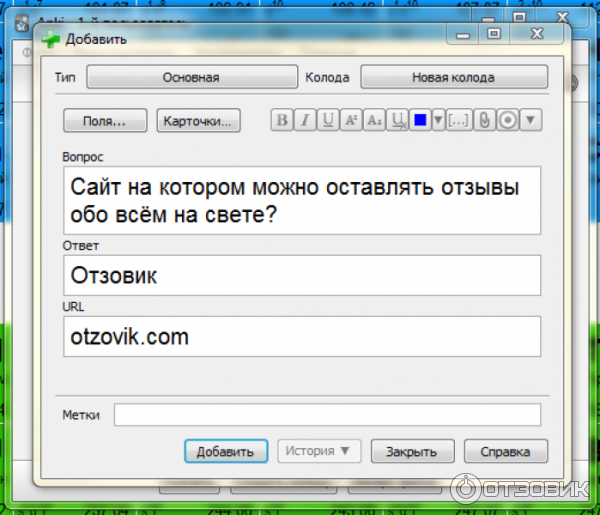The image size is (600, 515).
Task: Open the text color picker dropdown arrow
Action: (437, 120)
